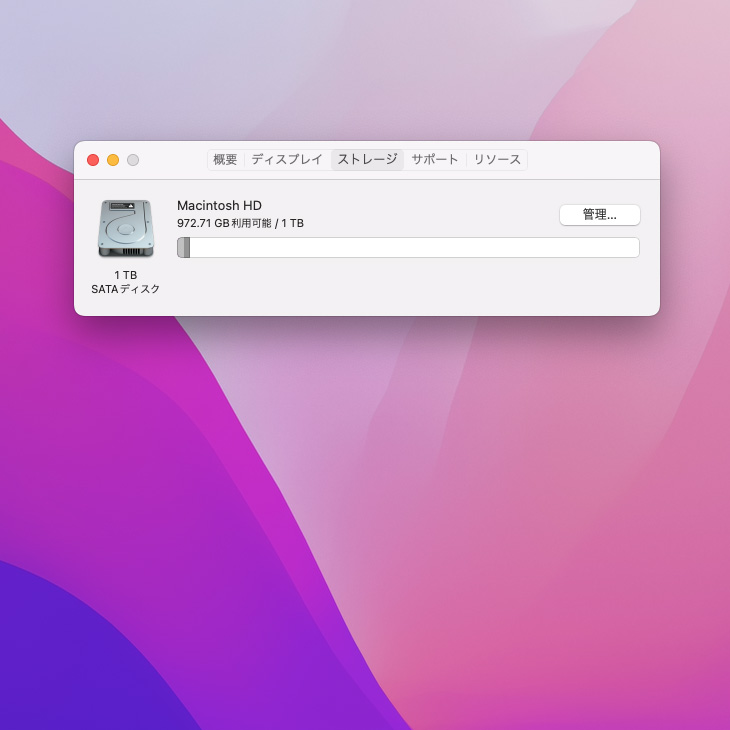Click the 972.71 GB 利用可能 / 1 TB text
730x730 pixels.
240,223
